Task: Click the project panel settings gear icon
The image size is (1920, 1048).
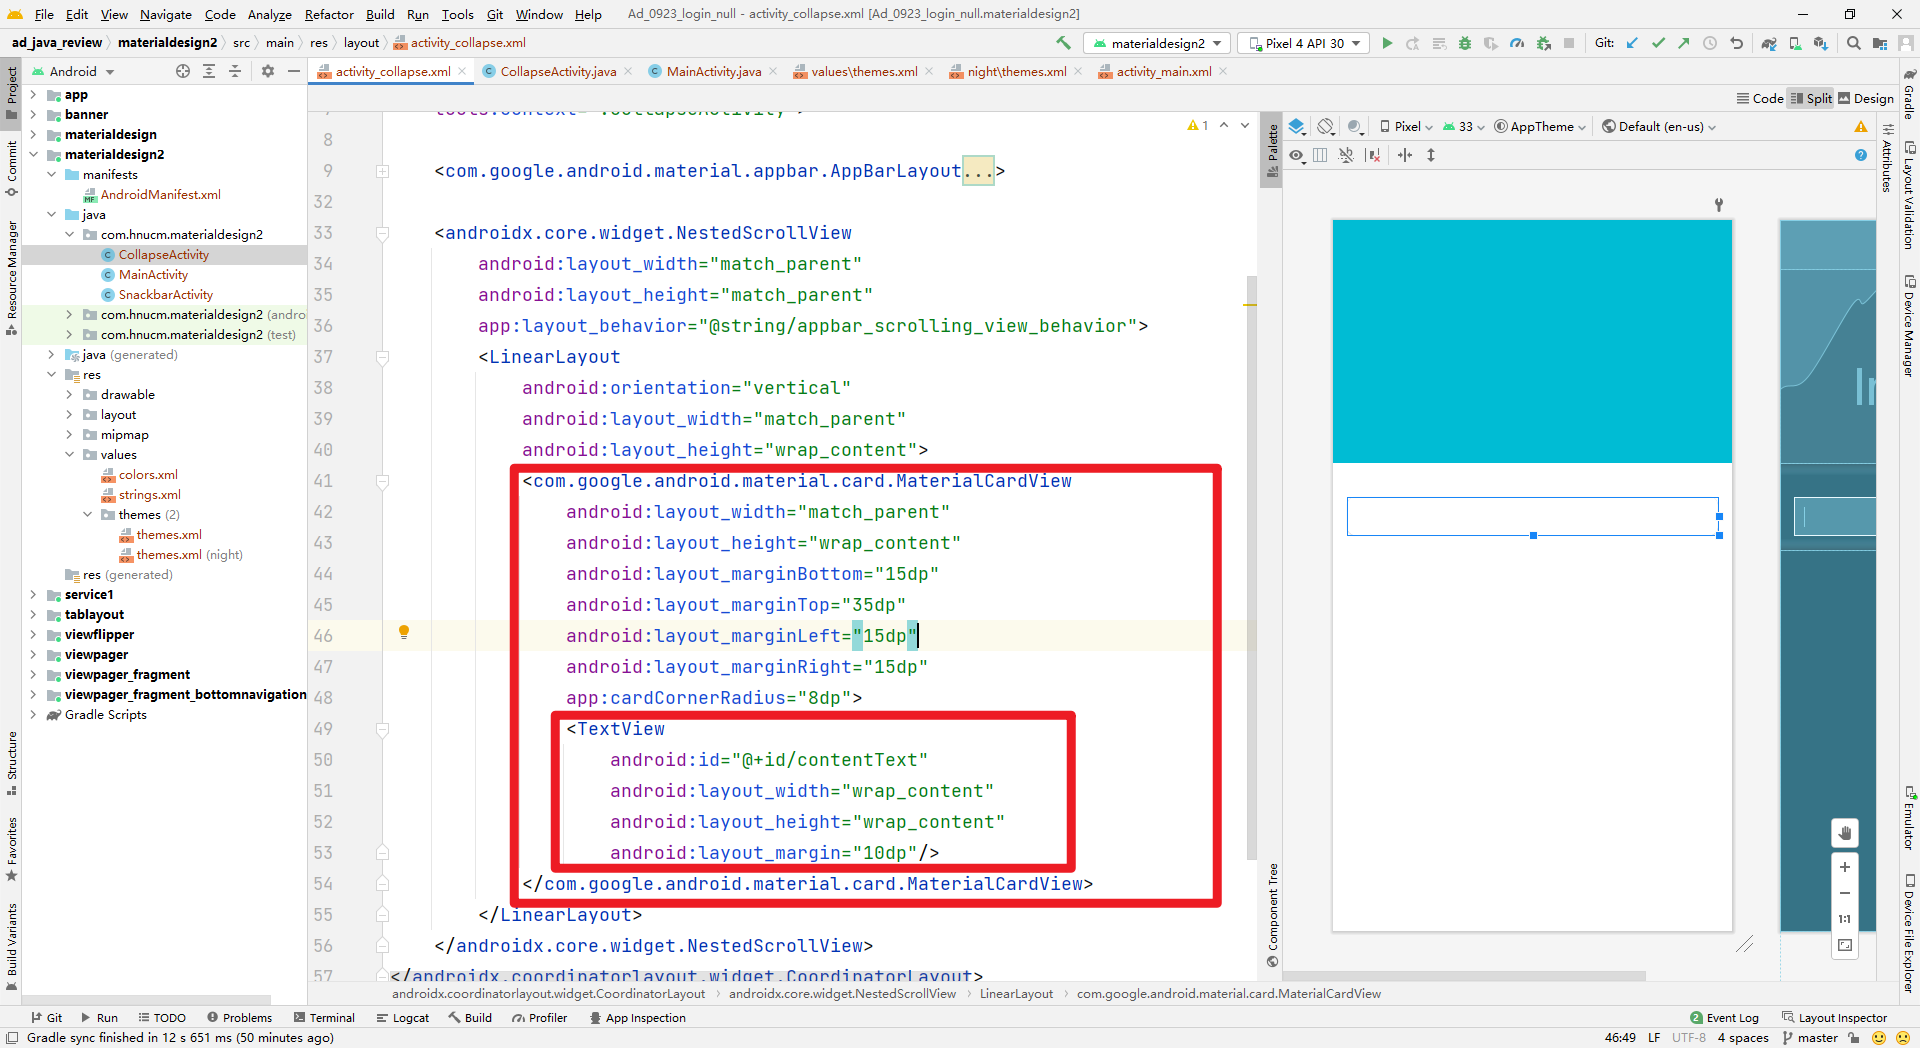Action: point(267,71)
